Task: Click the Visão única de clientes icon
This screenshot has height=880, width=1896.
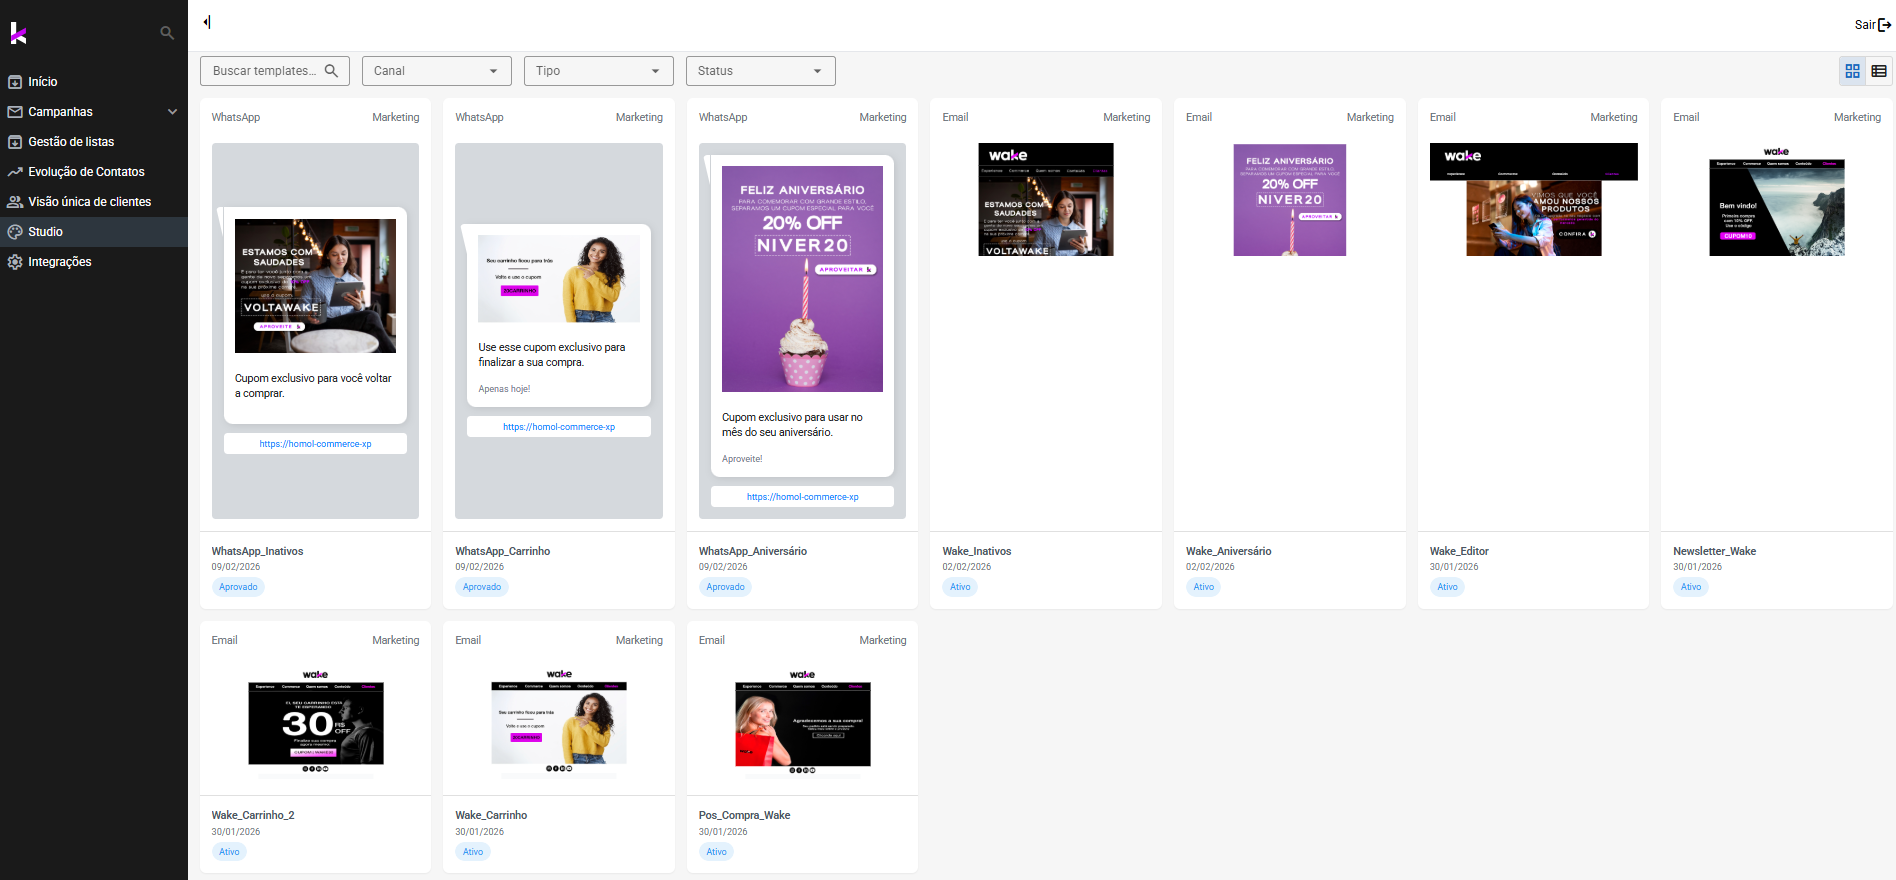Action: coord(15,202)
